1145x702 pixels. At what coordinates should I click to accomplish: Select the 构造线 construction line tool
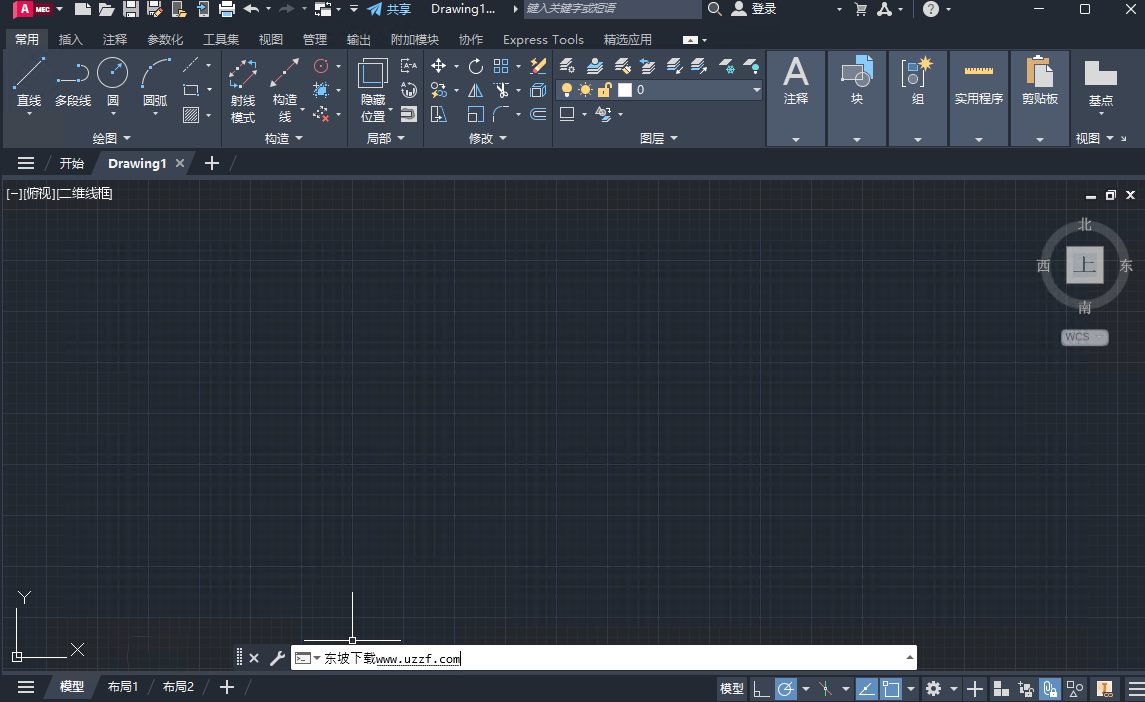click(285, 90)
